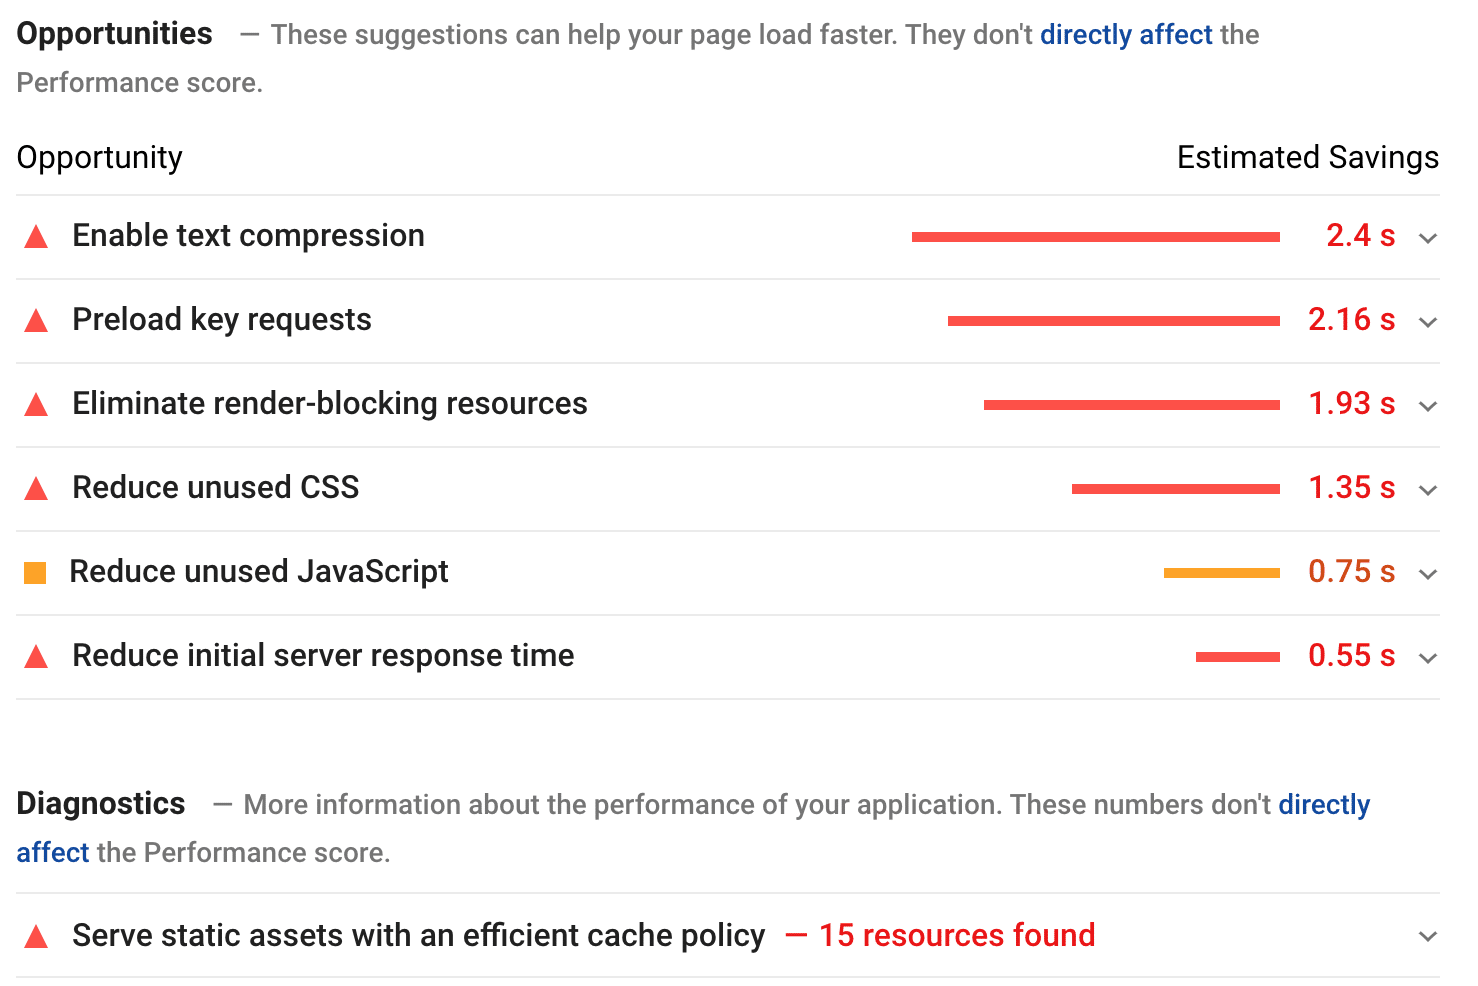The width and height of the screenshot is (1478, 986).
Task: Click the red triangle icon for Reduce unused CSS
Action: (36, 488)
